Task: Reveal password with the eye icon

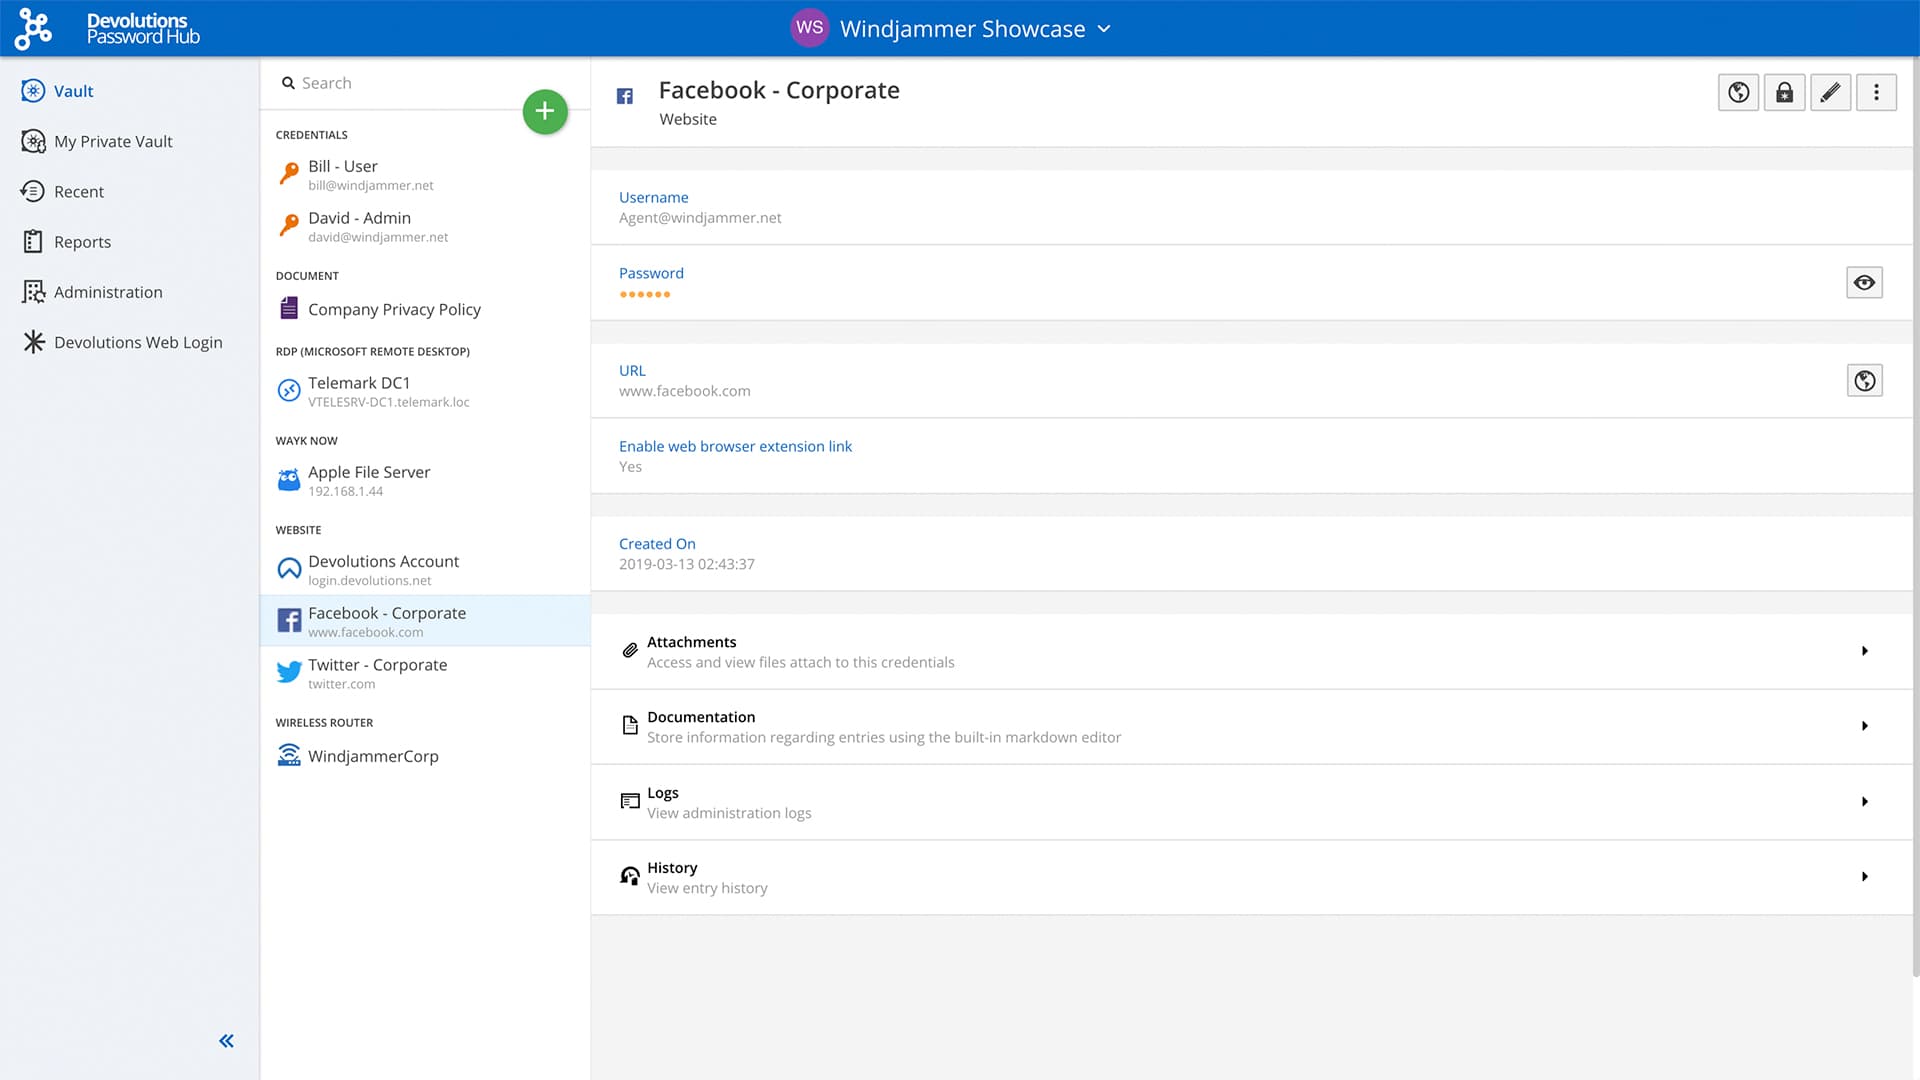Action: (1864, 283)
